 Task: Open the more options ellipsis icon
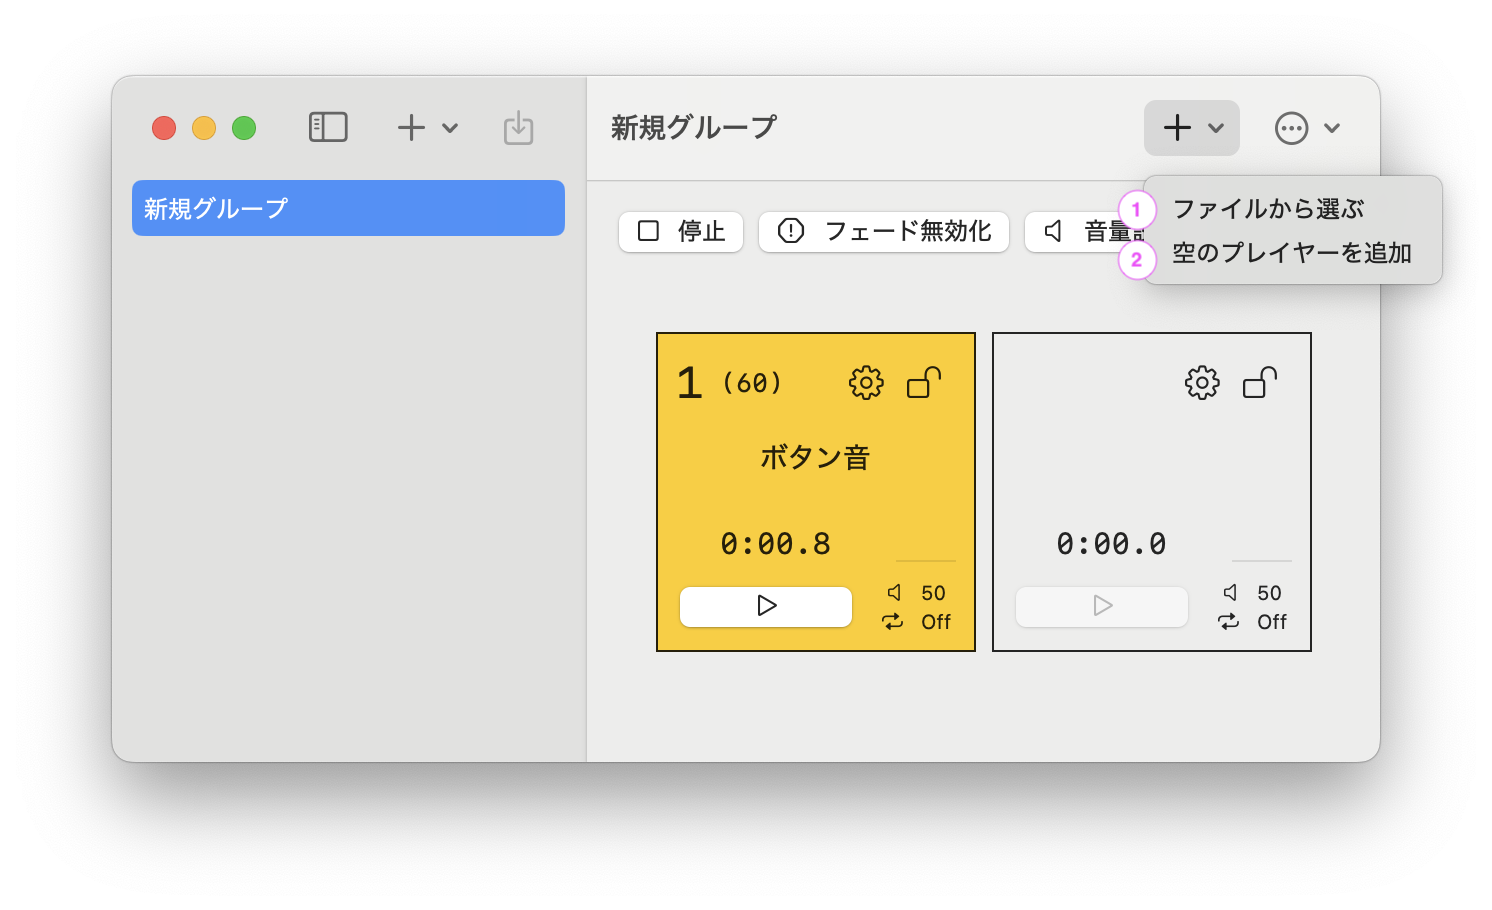[1291, 128]
